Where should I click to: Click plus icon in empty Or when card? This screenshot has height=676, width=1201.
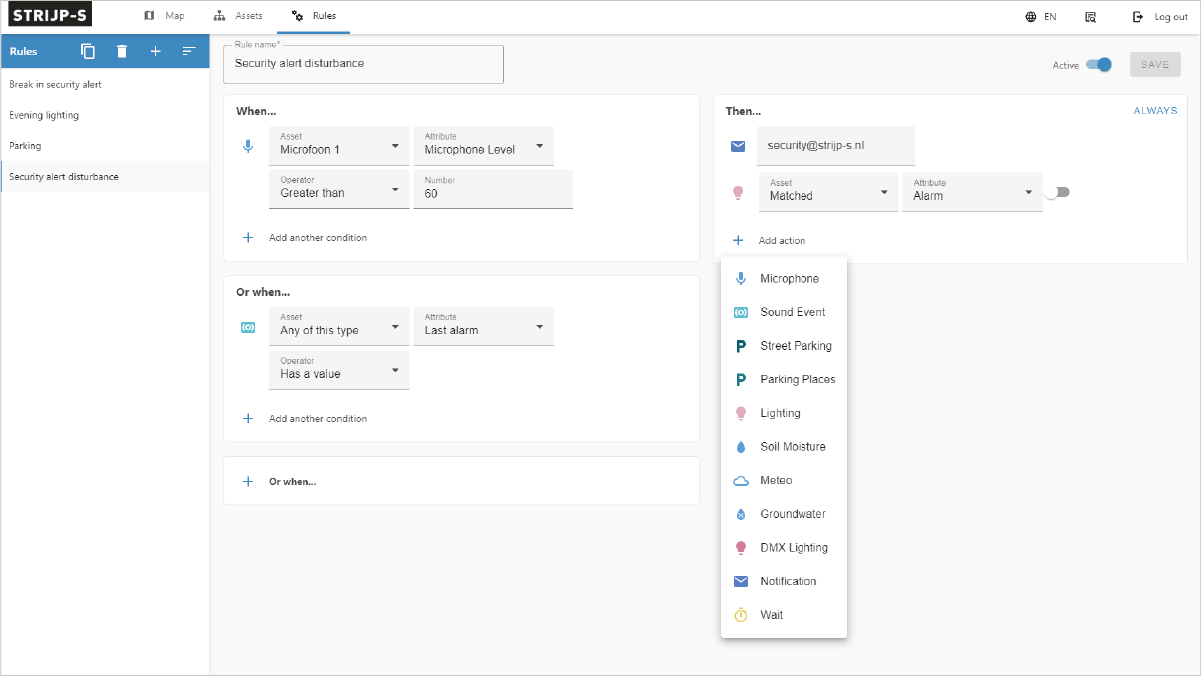point(249,481)
